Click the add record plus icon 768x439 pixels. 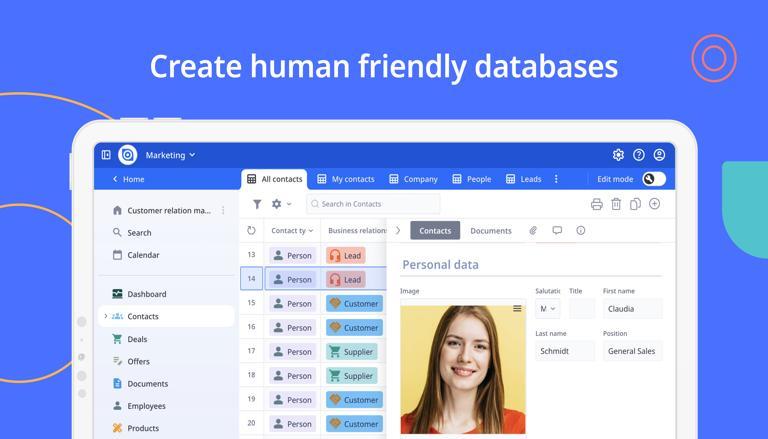[654, 204]
